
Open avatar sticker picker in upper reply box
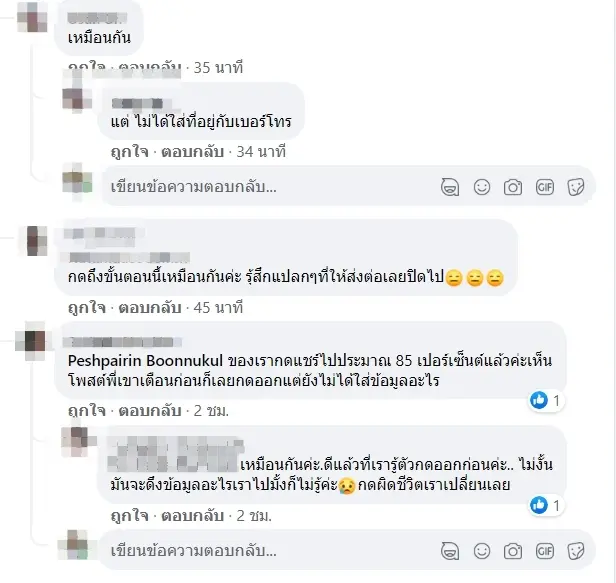click(x=450, y=187)
